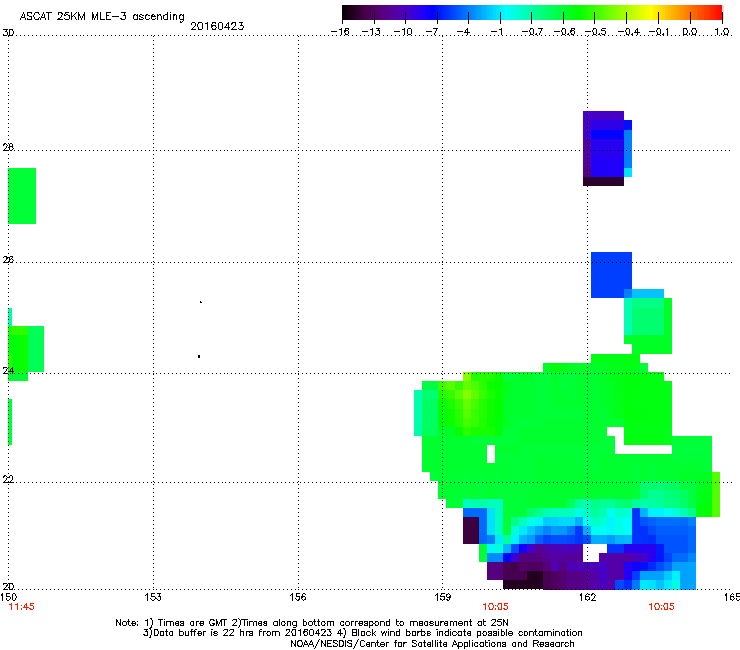This screenshot has width=740, height=650.
Task: Click the longitude axis label 159
Action: pyautogui.click(x=443, y=597)
